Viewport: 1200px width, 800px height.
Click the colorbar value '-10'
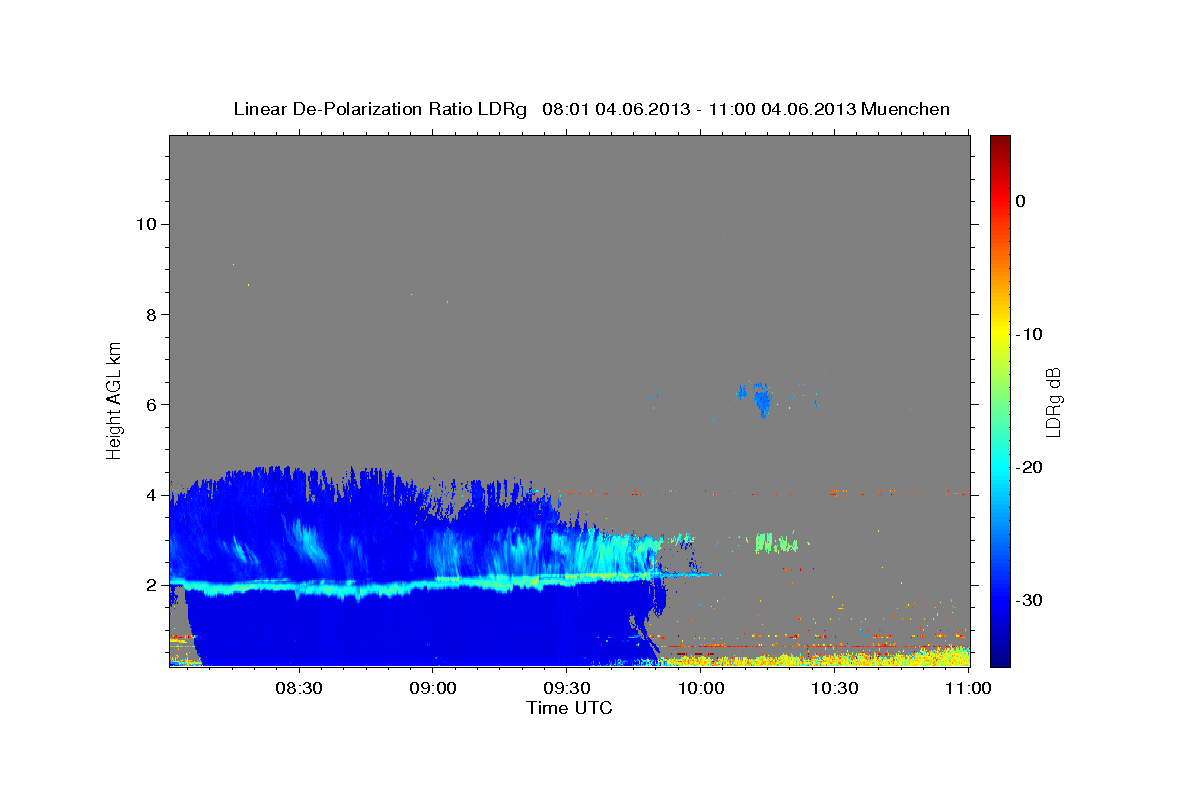(1029, 334)
